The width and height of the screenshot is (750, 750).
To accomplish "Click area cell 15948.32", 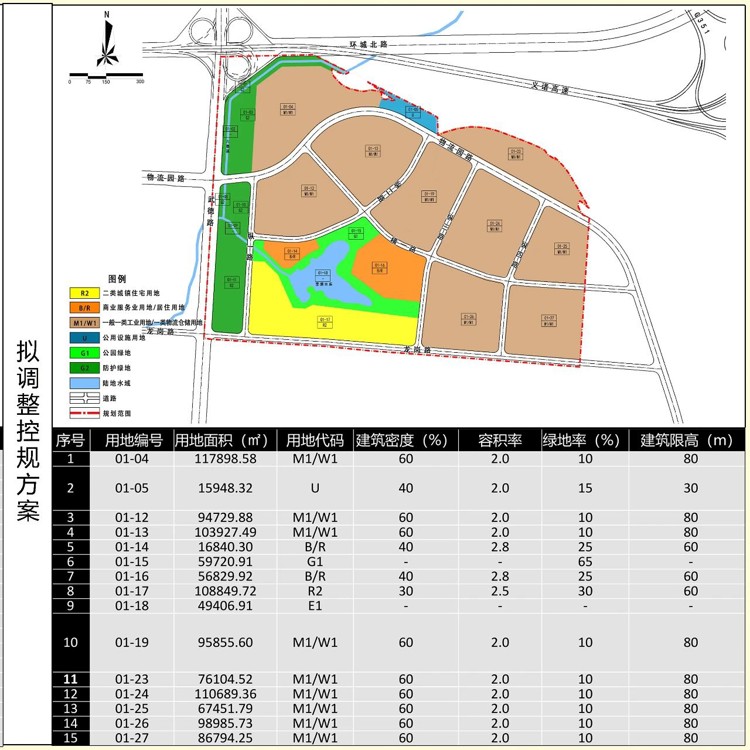I will (225, 488).
